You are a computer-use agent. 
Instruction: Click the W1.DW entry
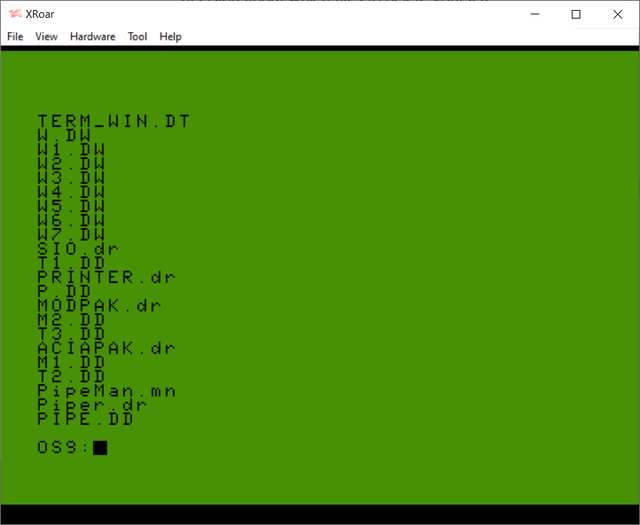click(71, 149)
